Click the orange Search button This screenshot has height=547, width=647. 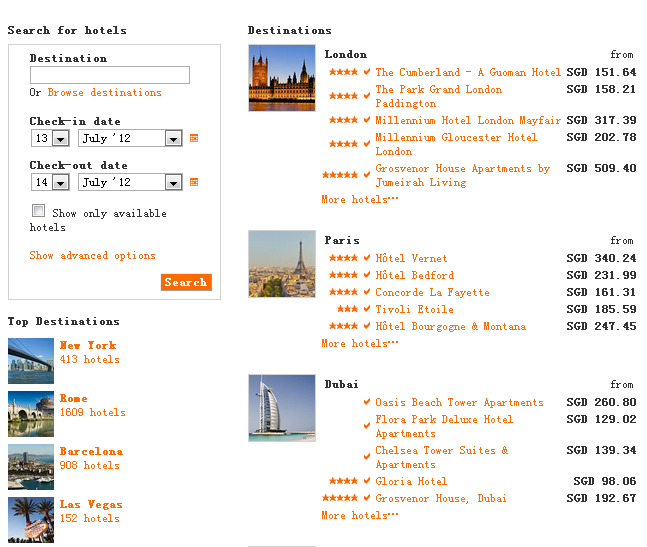point(186,283)
